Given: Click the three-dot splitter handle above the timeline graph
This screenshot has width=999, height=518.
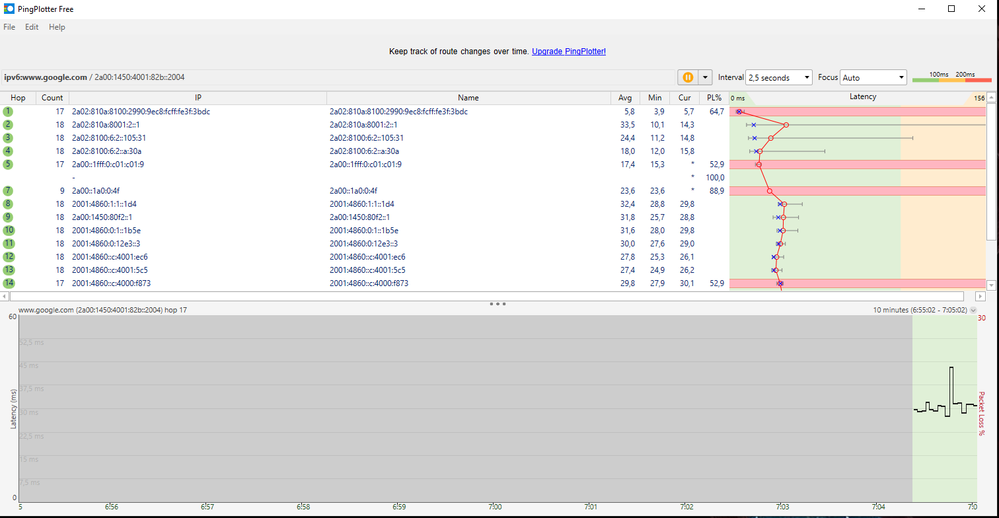Looking at the screenshot, I should 498,304.
